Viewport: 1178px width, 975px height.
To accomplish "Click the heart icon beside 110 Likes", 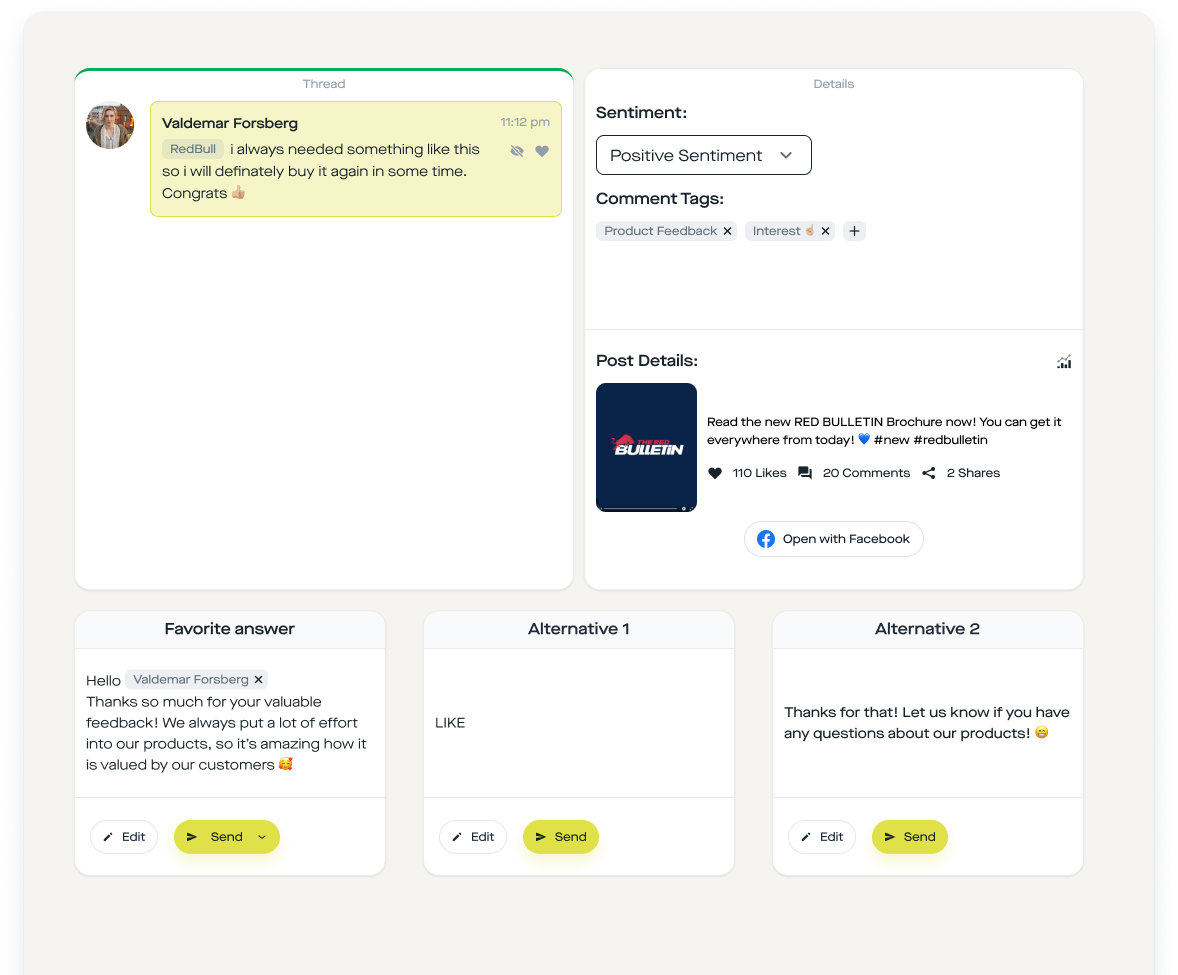I will coord(714,472).
